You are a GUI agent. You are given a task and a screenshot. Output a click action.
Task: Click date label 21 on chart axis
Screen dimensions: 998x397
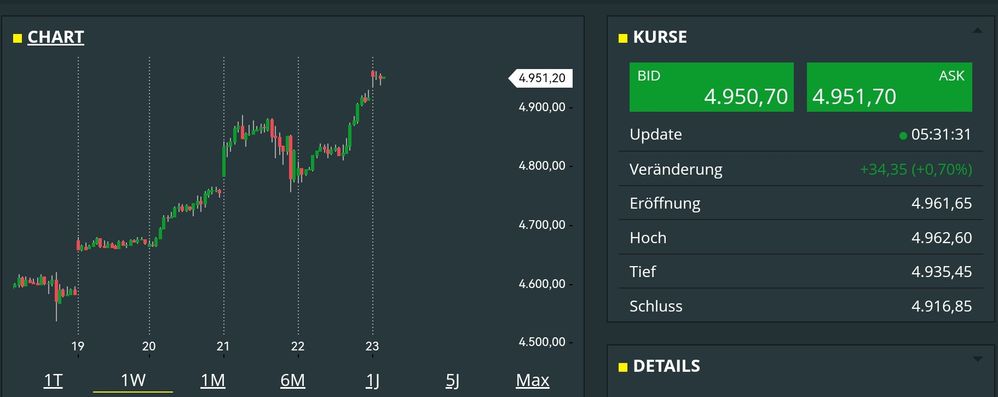pyautogui.click(x=223, y=347)
